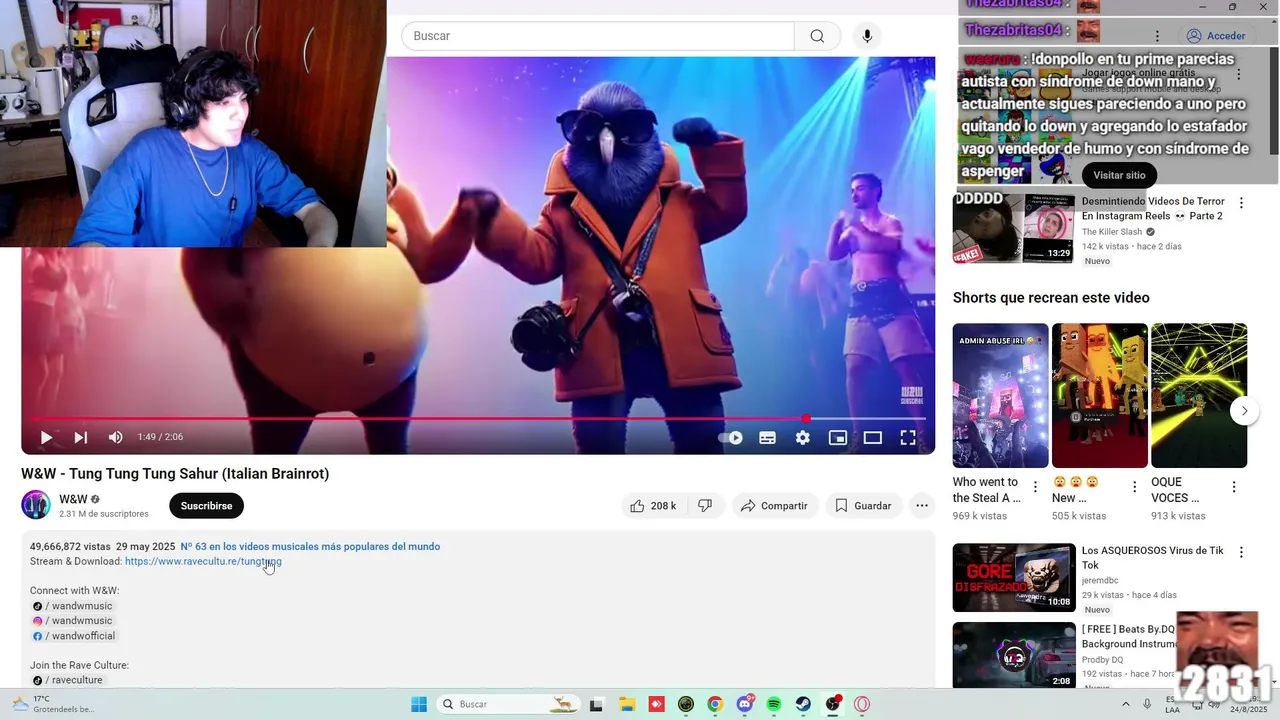Open the W&W channel name link
Viewport: 1280px width, 720px height.
[x=73, y=499]
